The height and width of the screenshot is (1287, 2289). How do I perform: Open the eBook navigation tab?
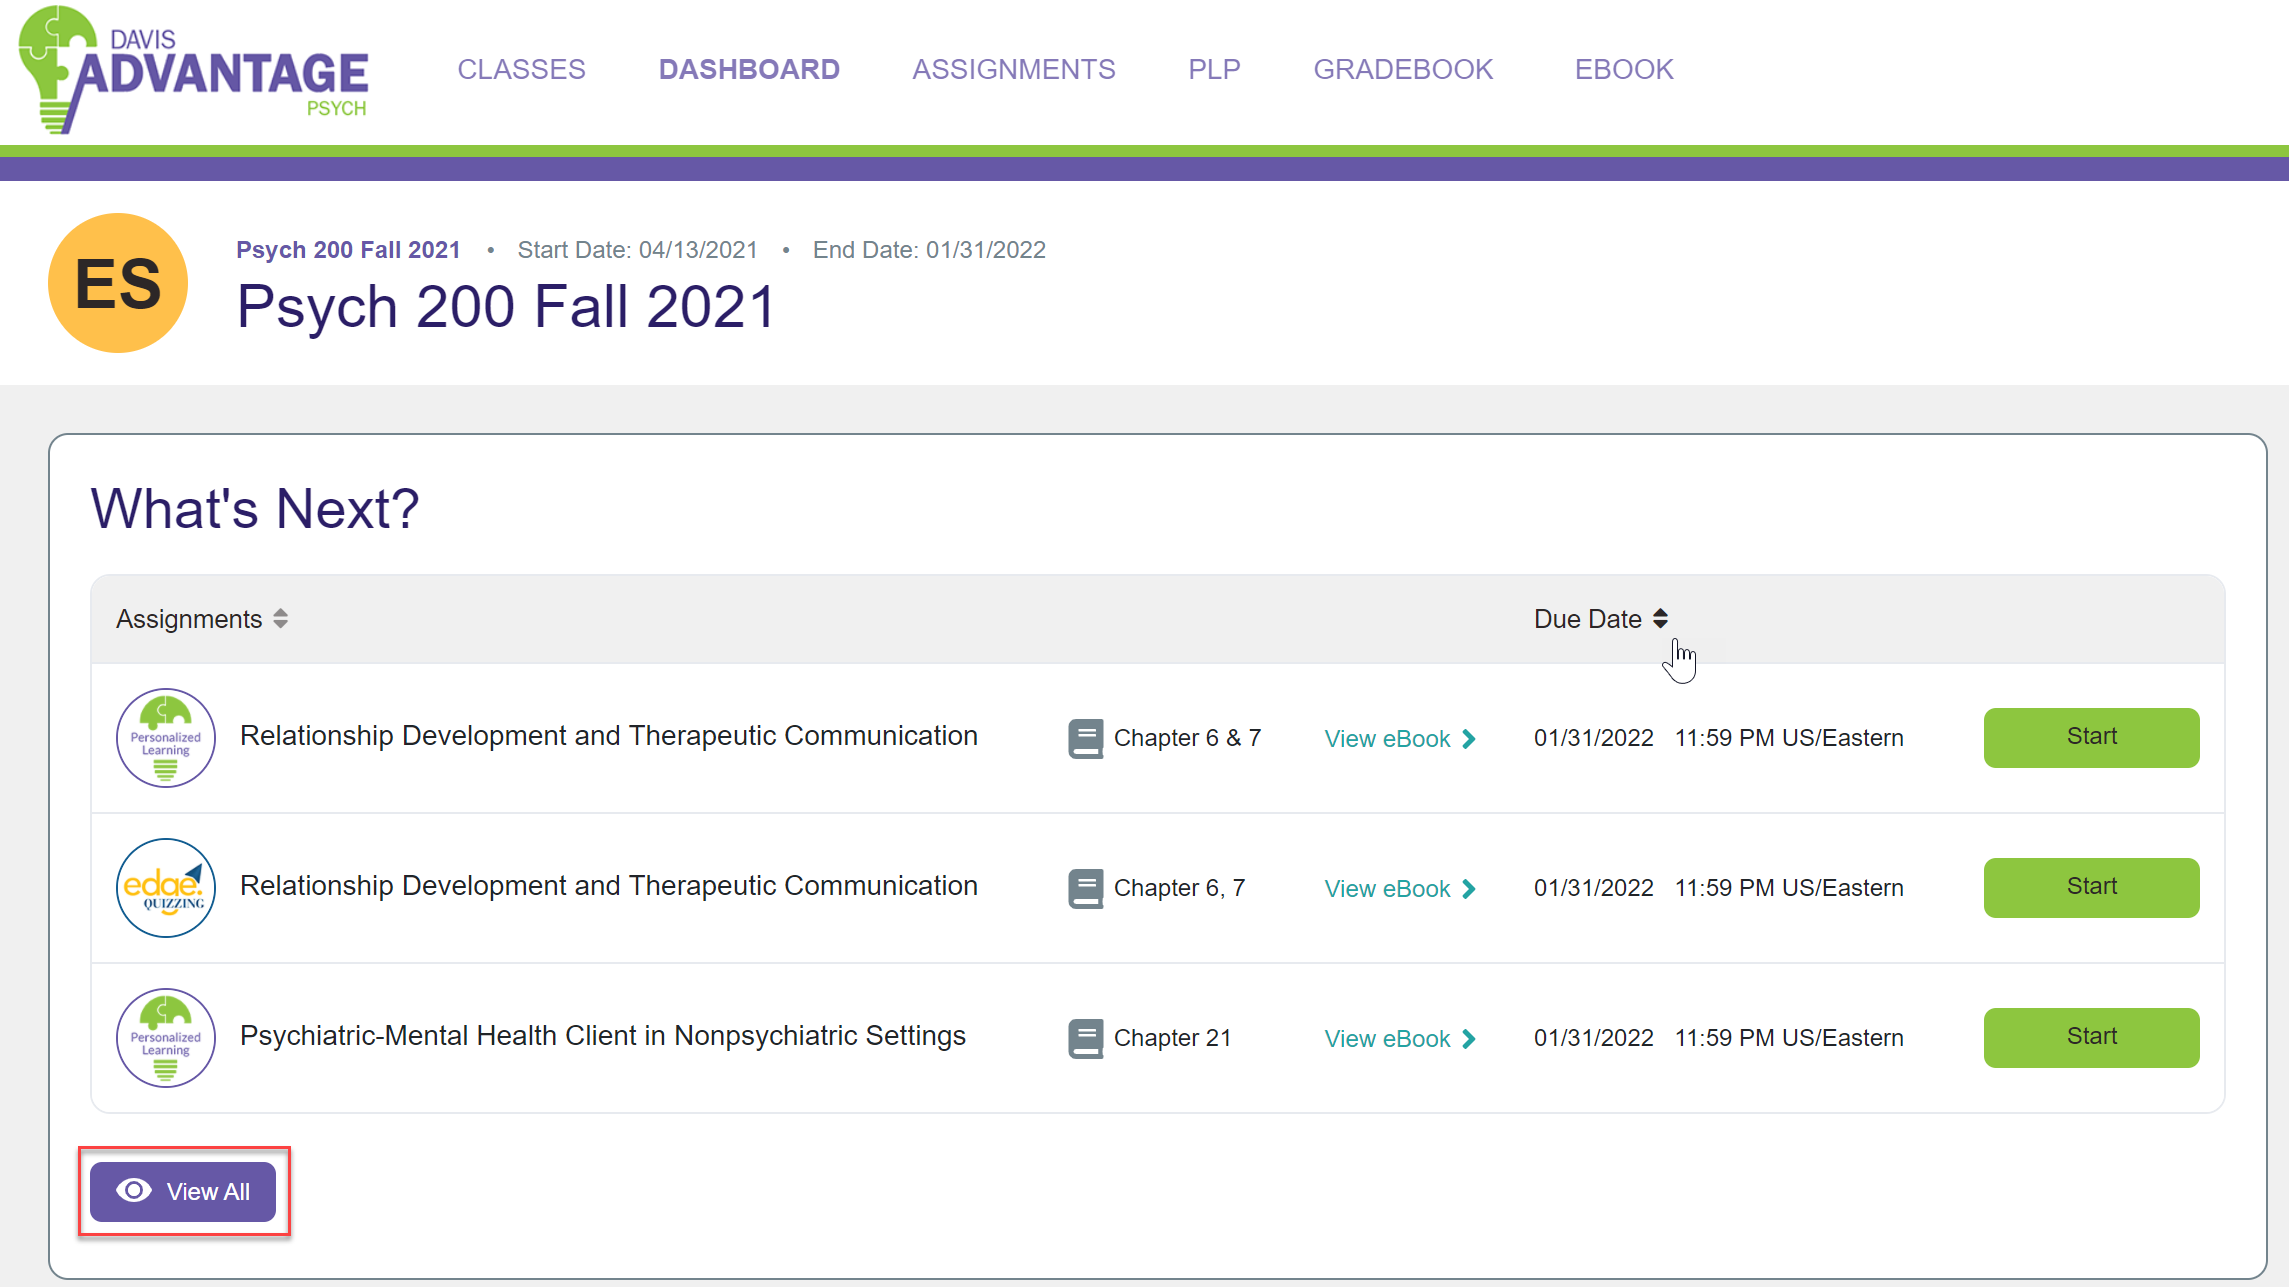coord(1623,69)
